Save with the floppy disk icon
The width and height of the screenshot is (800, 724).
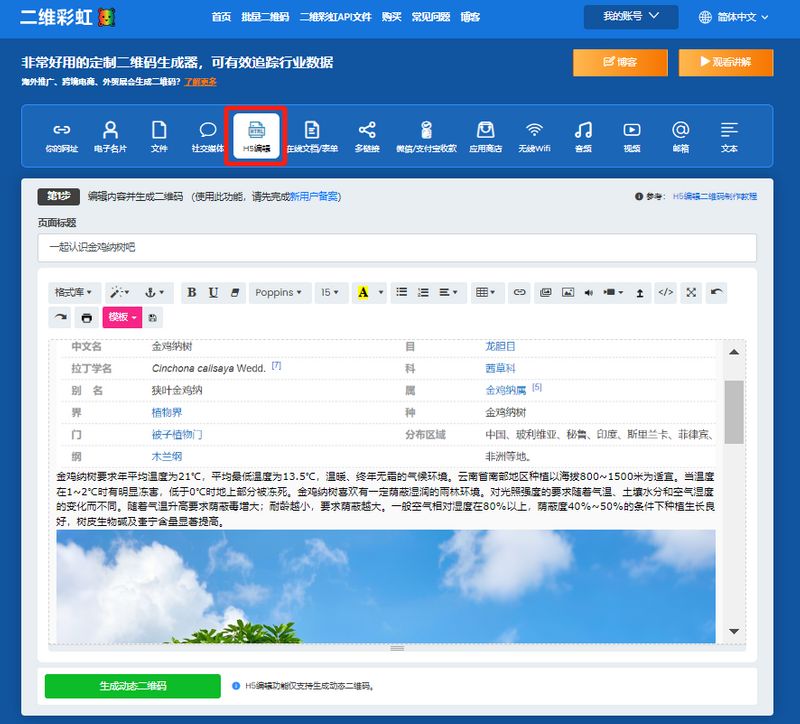tap(153, 317)
